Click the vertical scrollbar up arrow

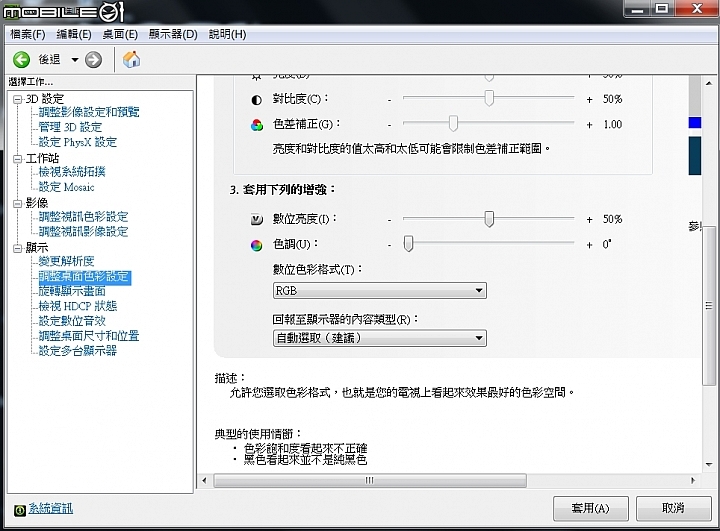point(709,83)
